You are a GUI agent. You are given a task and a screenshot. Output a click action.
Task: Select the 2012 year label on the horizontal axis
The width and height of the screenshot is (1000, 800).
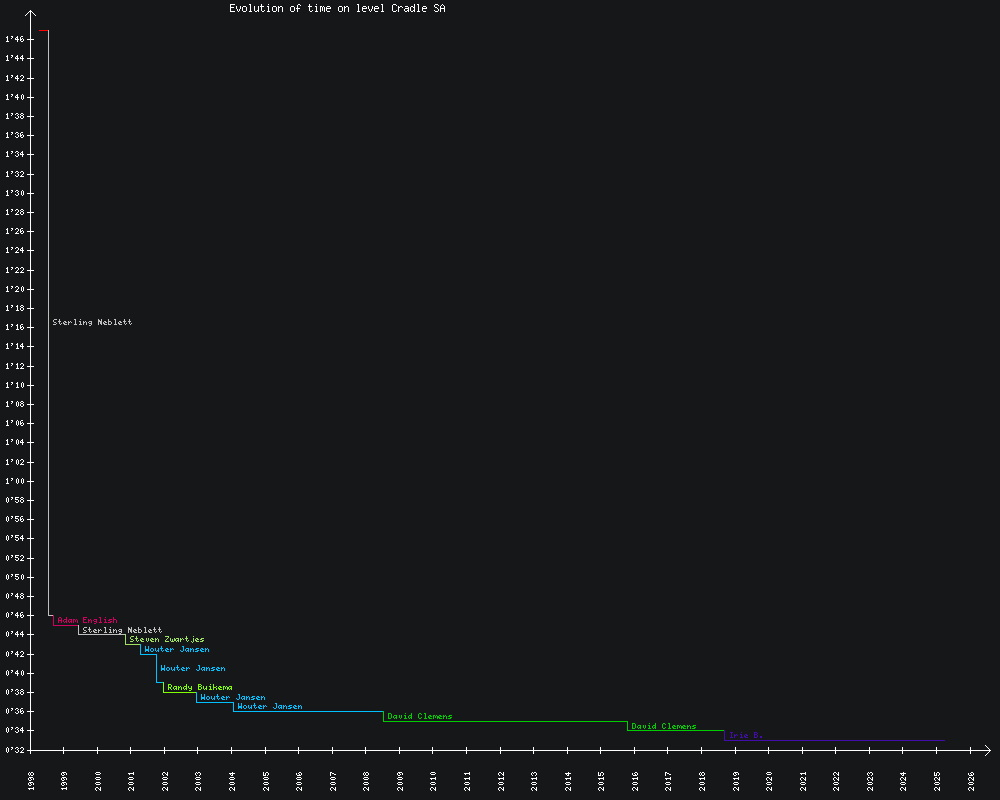tap(501, 780)
